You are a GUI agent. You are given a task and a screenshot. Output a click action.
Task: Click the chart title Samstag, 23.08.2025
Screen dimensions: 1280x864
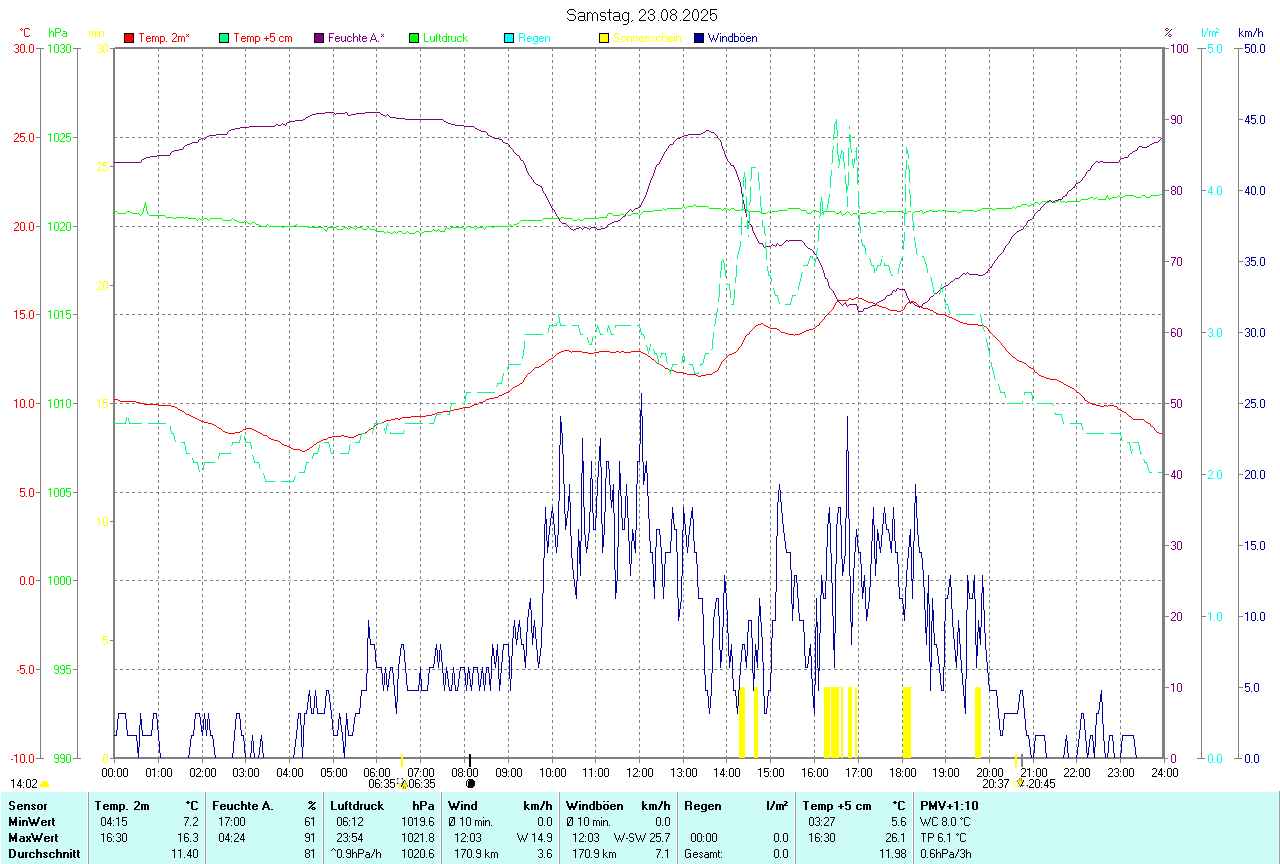tap(641, 15)
